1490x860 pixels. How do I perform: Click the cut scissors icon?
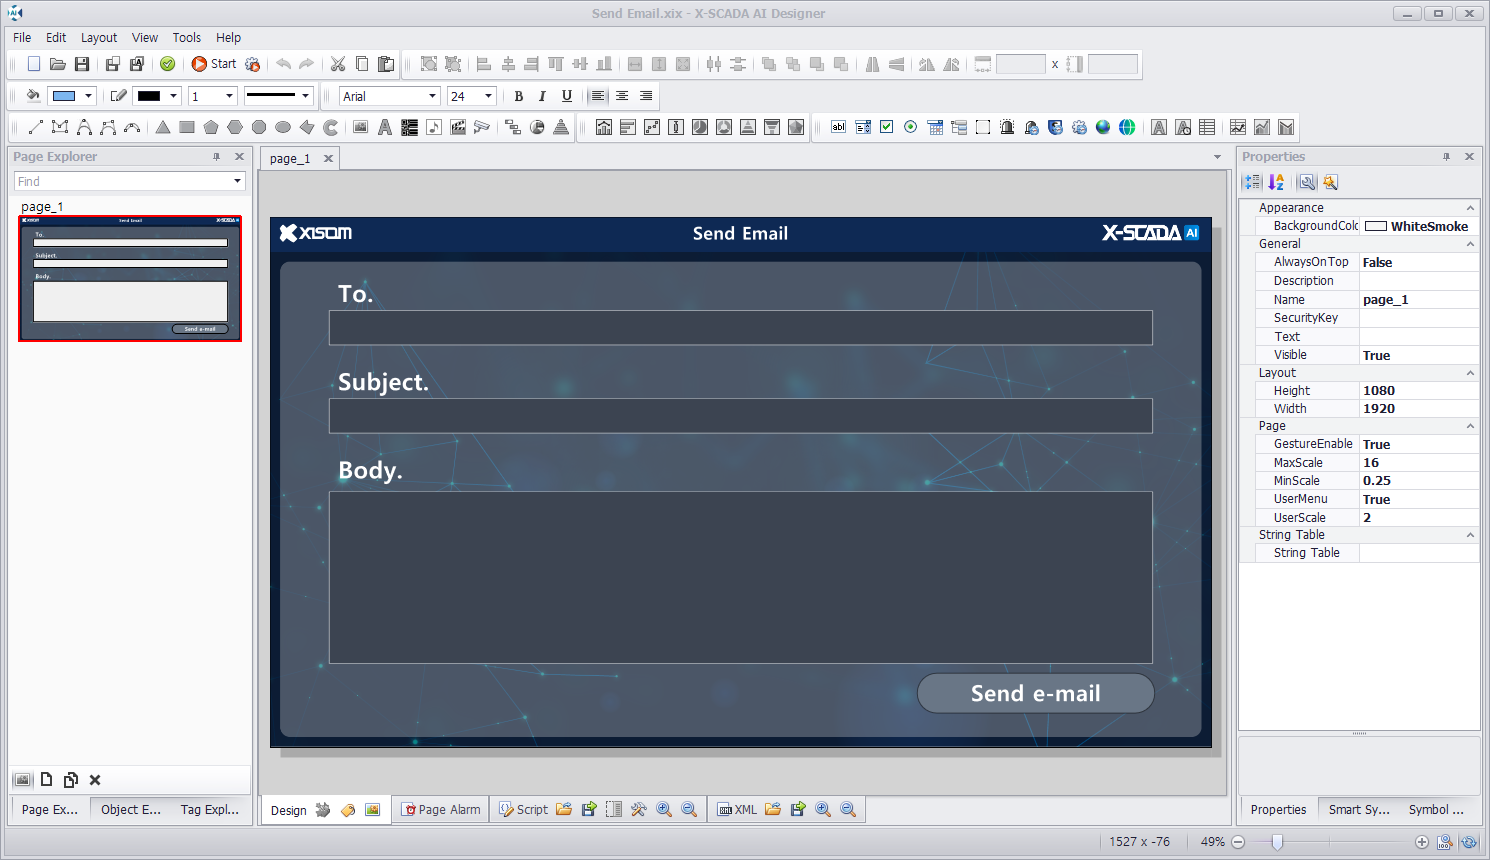338,64
